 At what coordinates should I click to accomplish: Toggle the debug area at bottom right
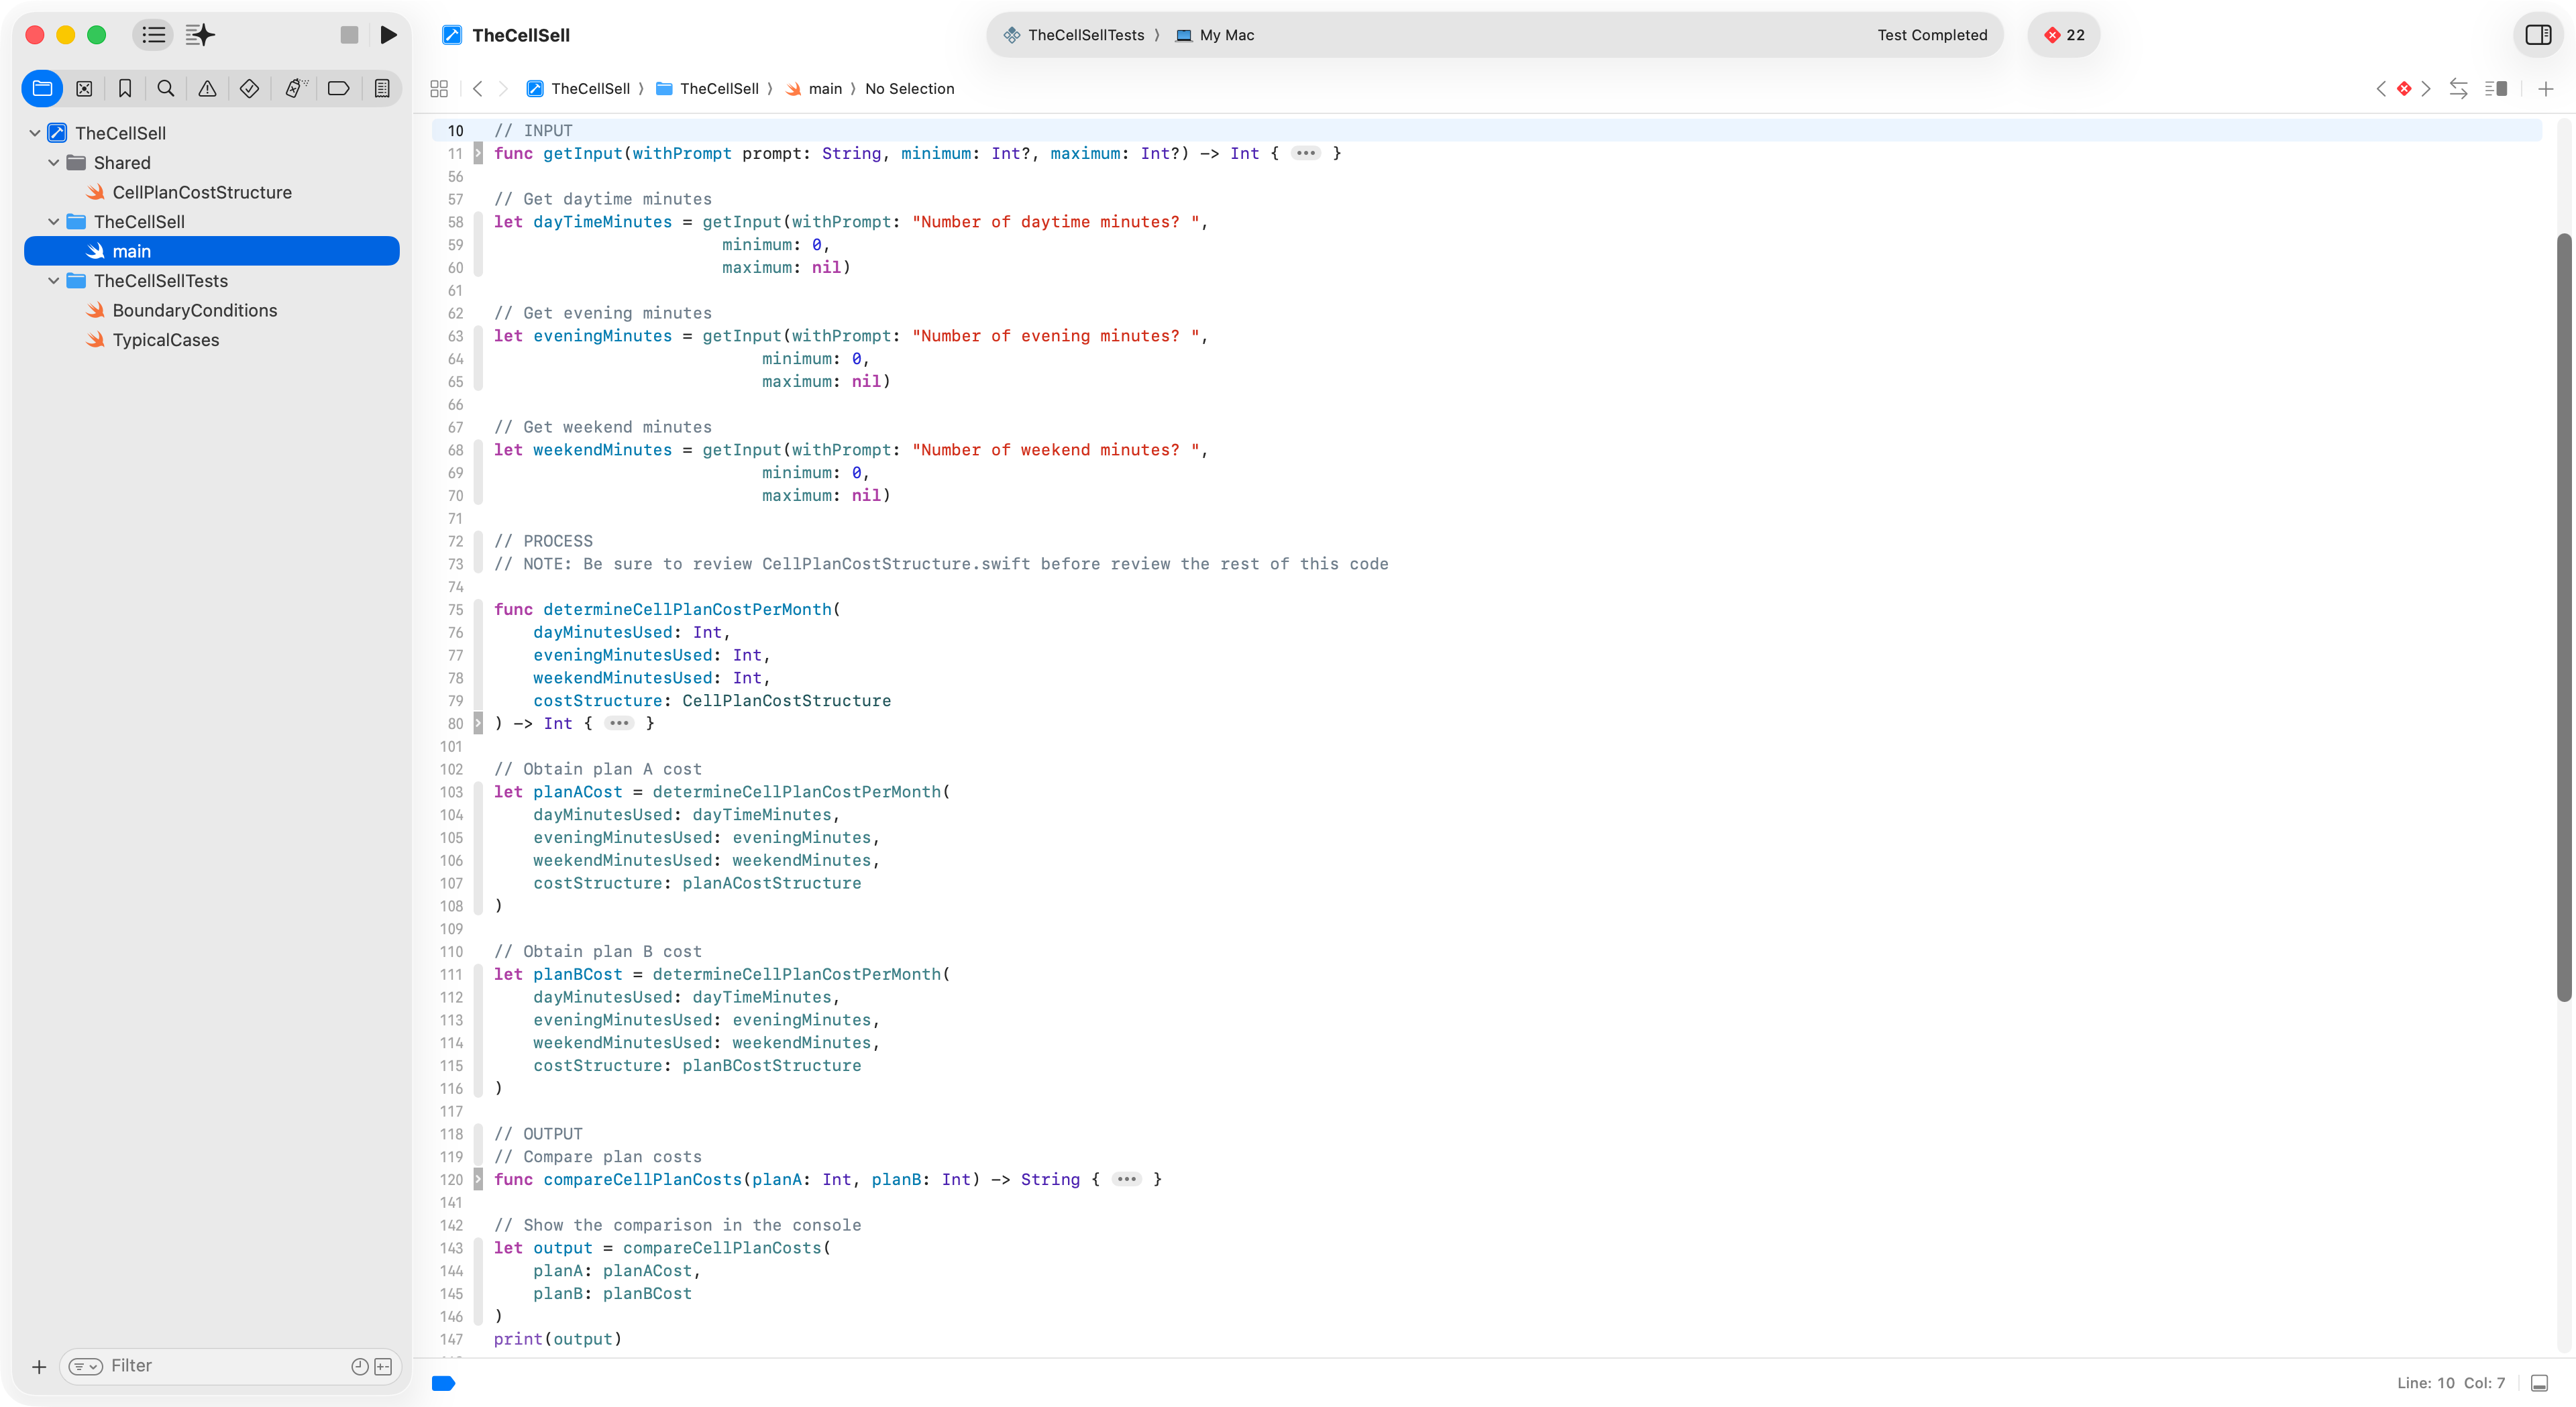tap(2538, 1383)
